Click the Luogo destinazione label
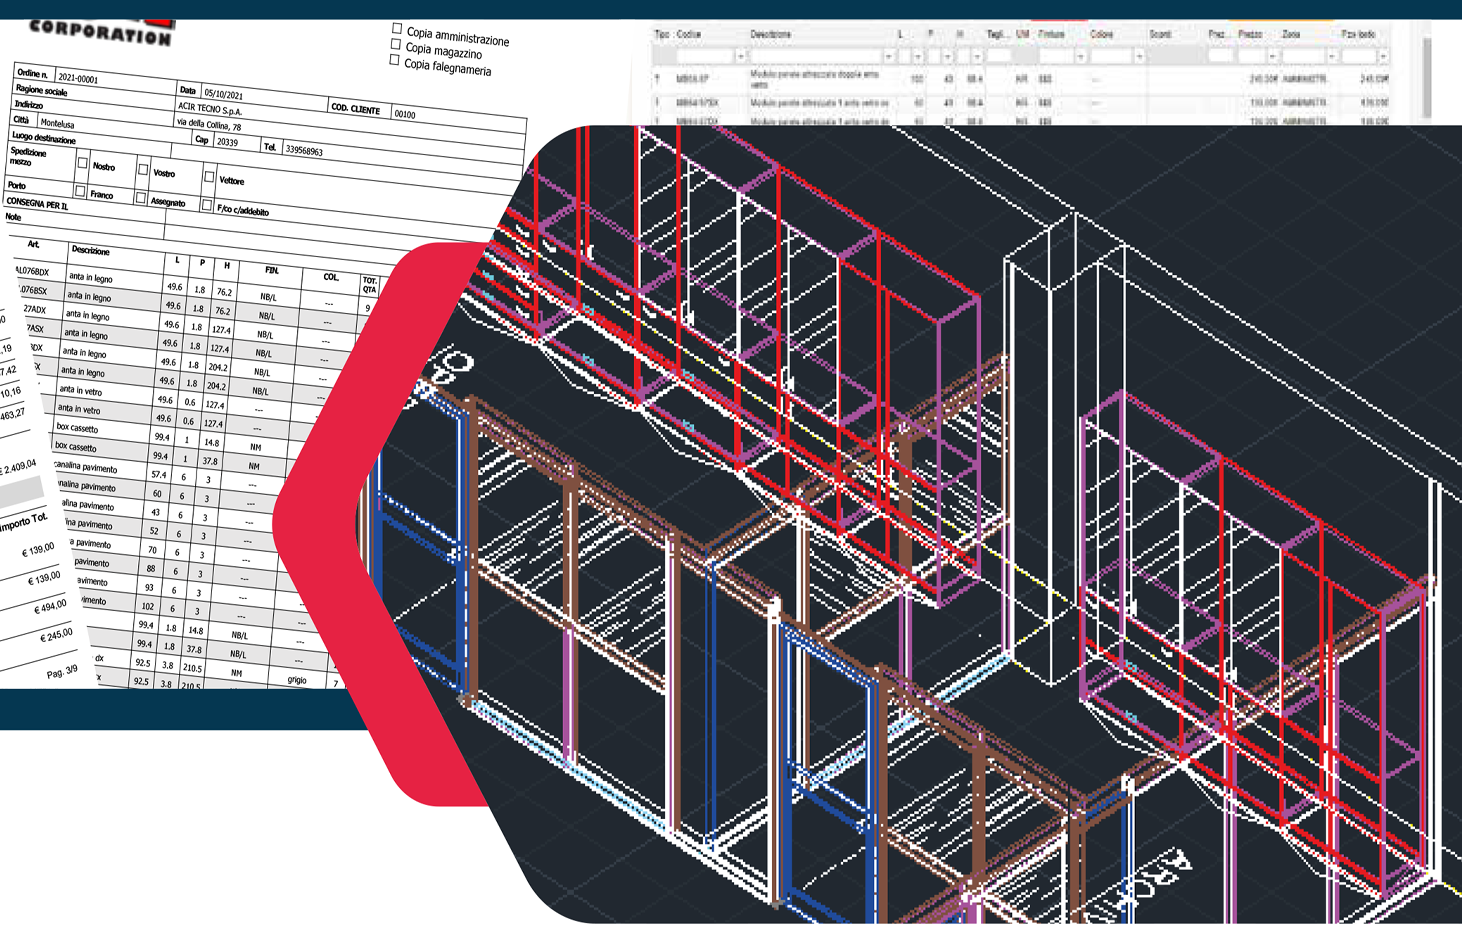Screen dimensions: 1462x942 tap(44, 138)
